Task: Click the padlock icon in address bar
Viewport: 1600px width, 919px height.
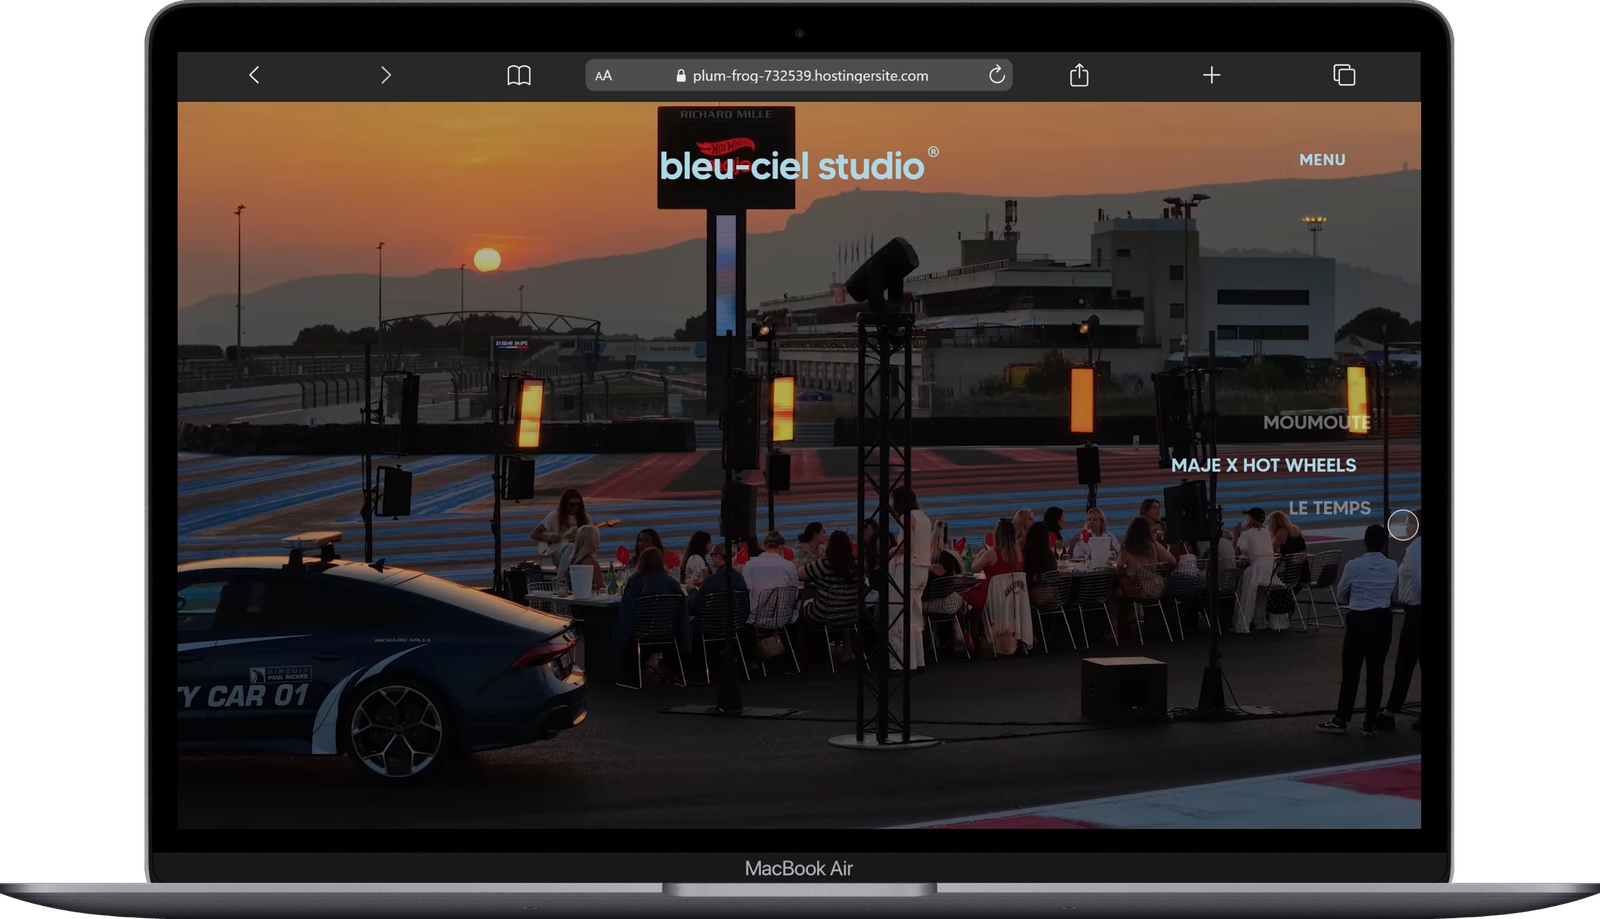Action: tap(681, 76)
